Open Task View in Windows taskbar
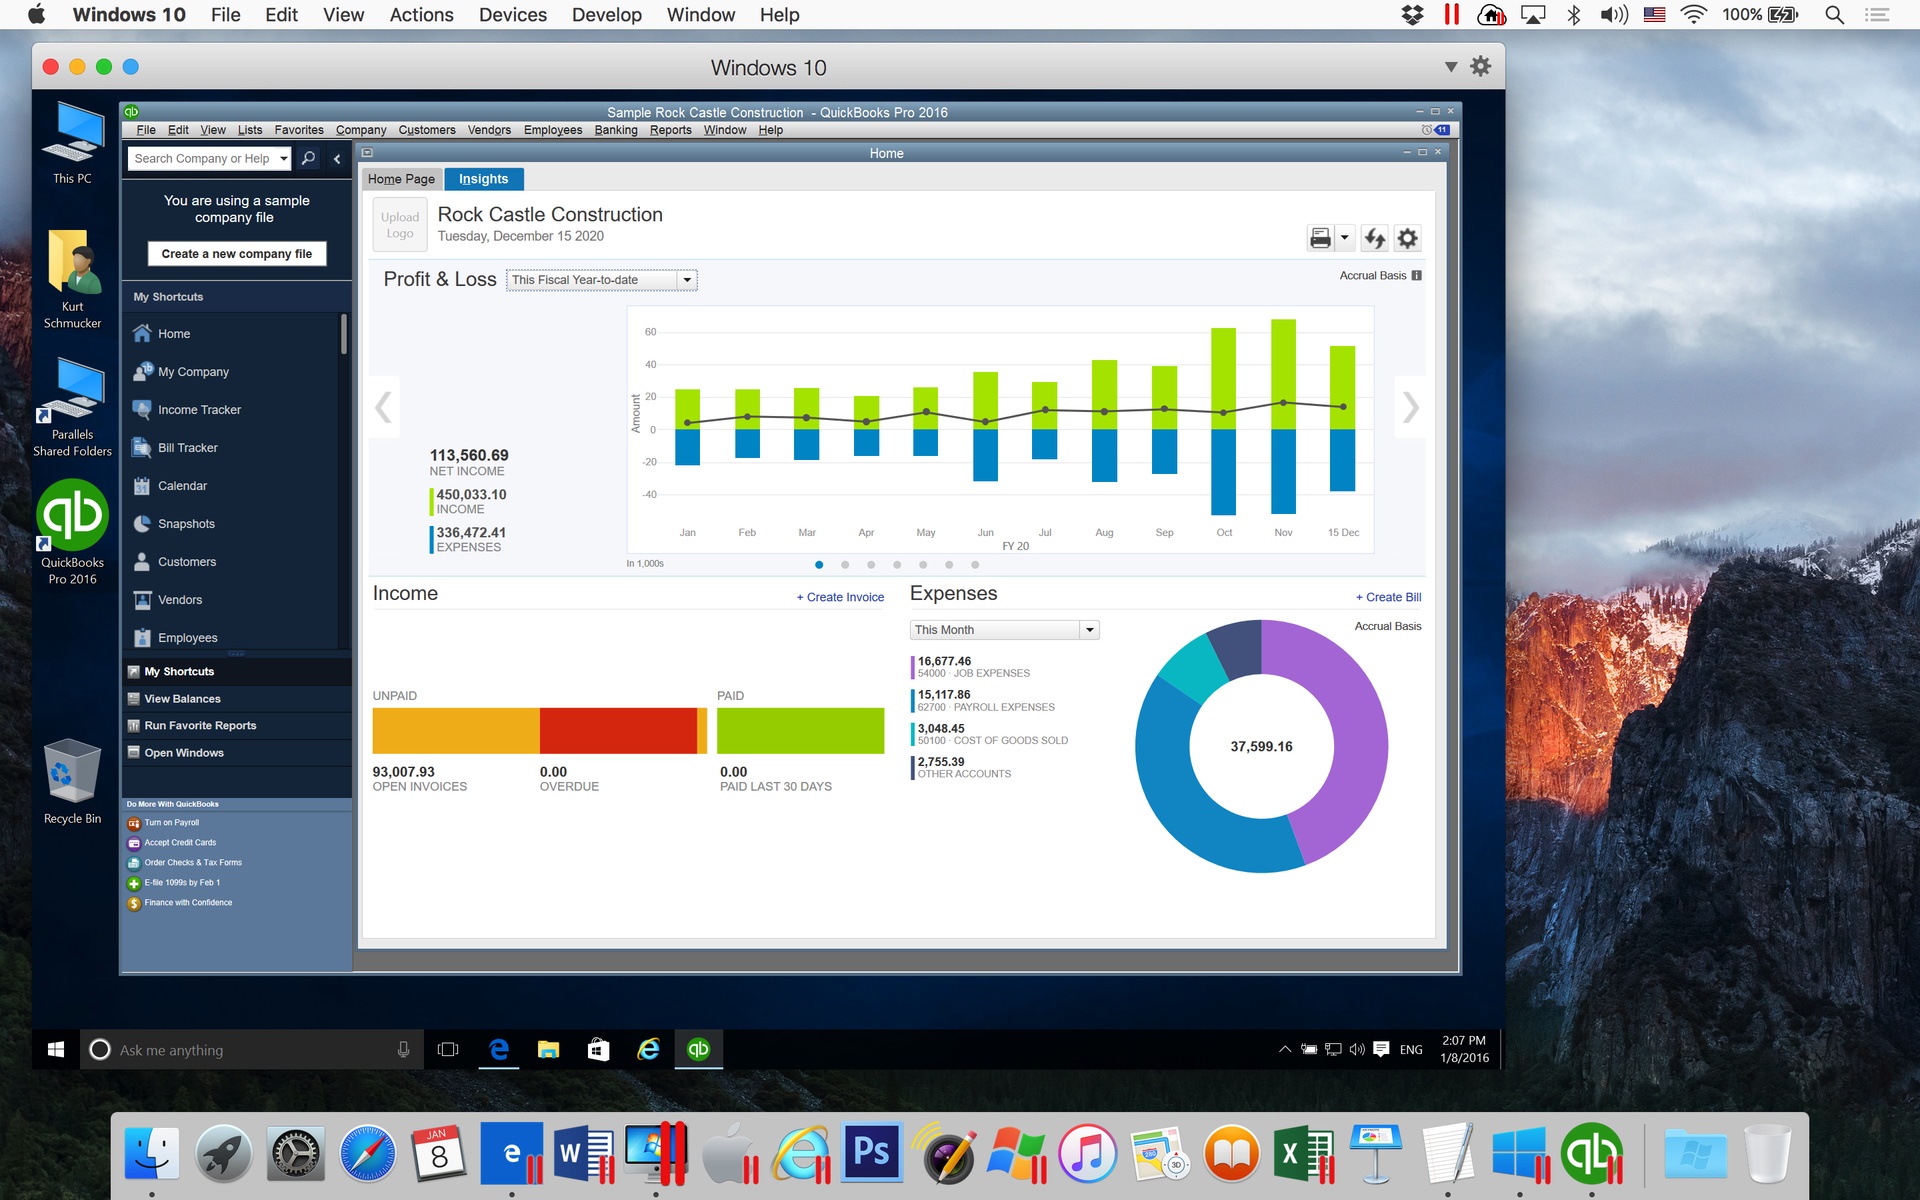The height and width of the screenshot is (1200, 1920). (448, 1049)
